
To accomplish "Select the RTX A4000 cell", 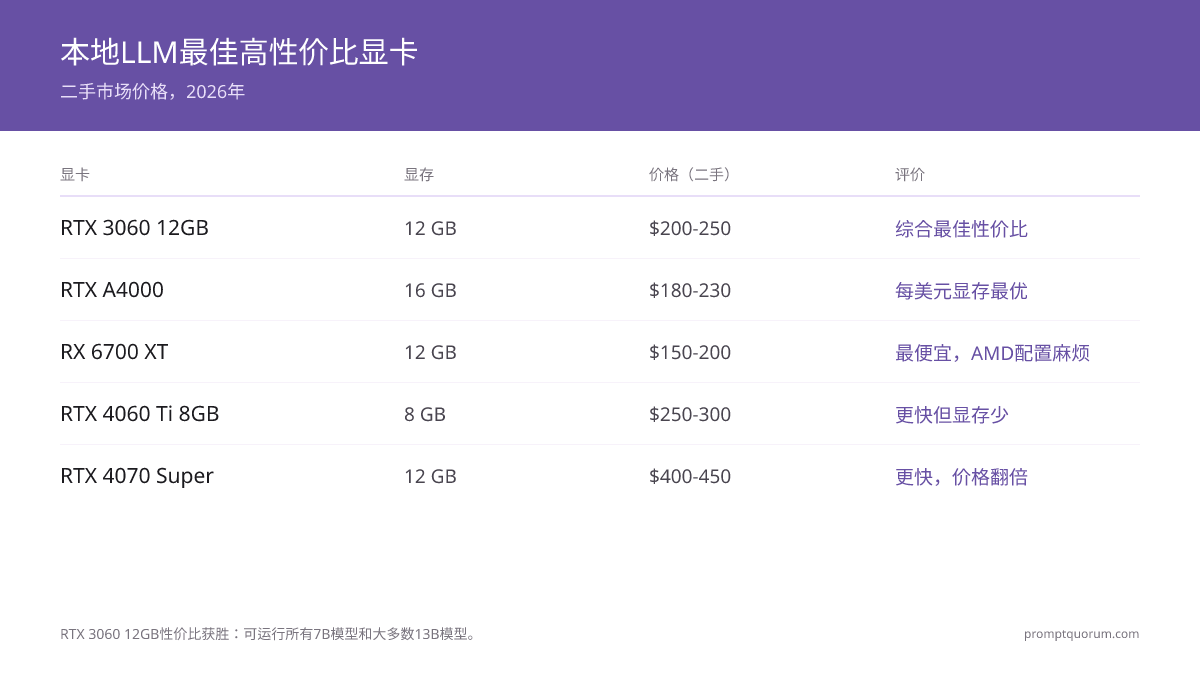I will click(x=112, y=290).
